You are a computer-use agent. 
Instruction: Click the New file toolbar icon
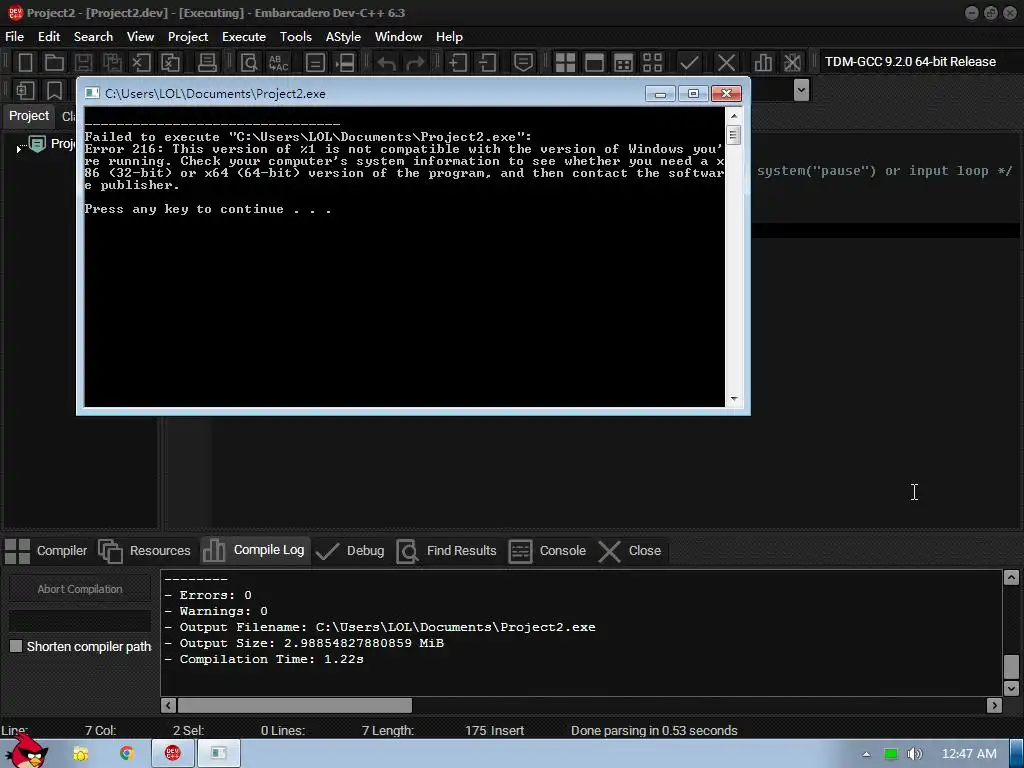[25, 63]
